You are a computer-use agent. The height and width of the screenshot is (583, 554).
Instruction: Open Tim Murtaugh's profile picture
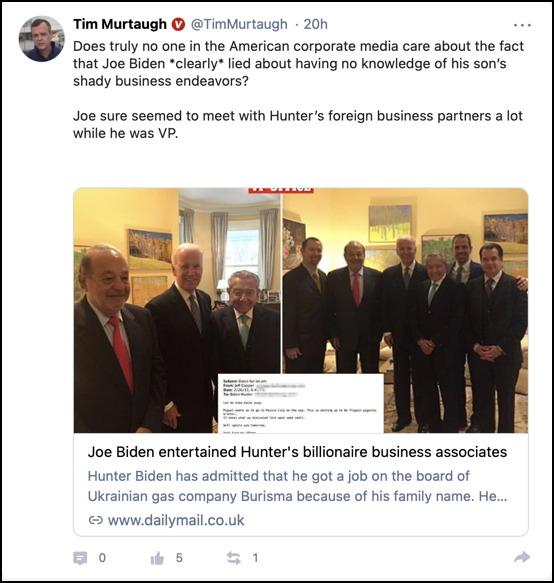(42, 39)
